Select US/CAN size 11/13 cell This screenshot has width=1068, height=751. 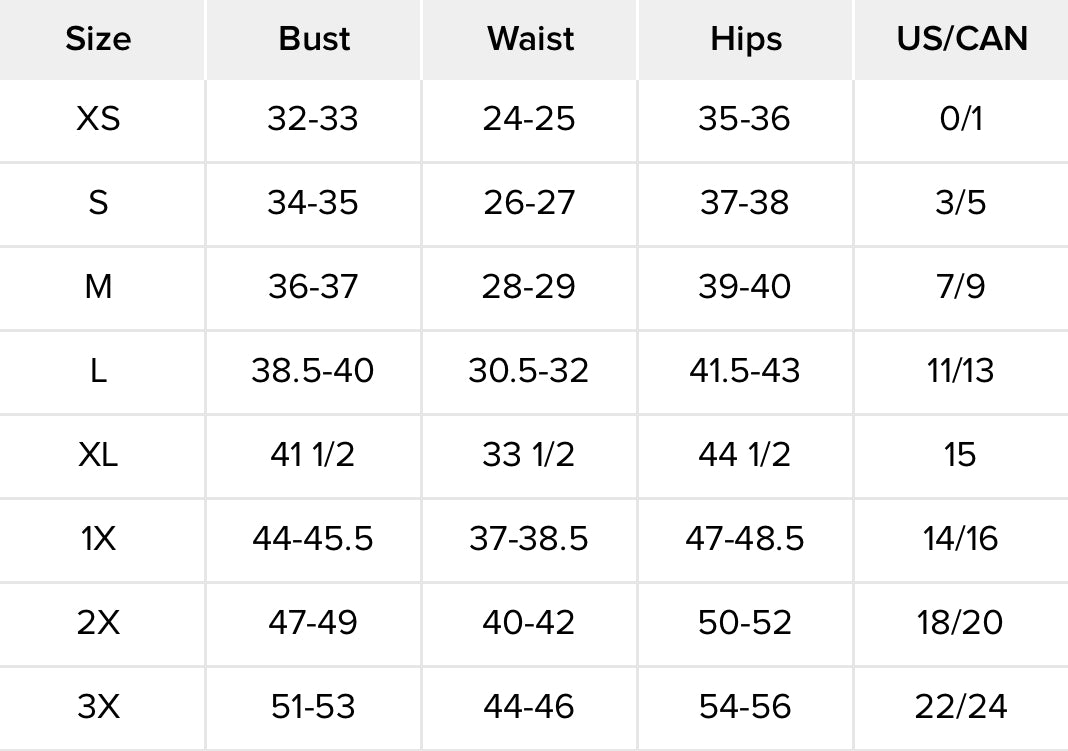[960, 371]
